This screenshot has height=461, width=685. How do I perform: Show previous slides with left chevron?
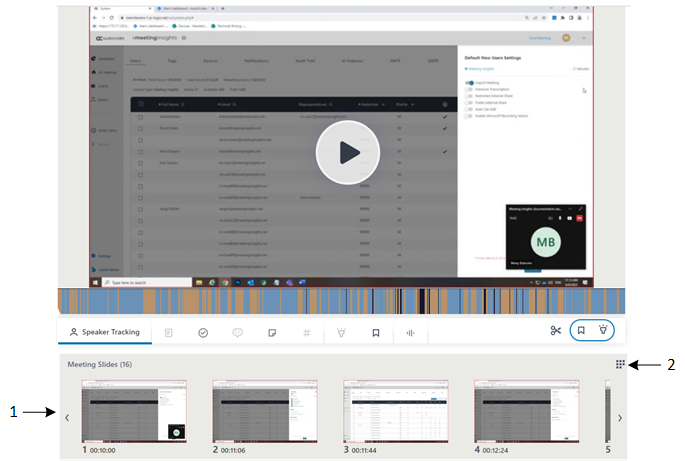[67, 418]
